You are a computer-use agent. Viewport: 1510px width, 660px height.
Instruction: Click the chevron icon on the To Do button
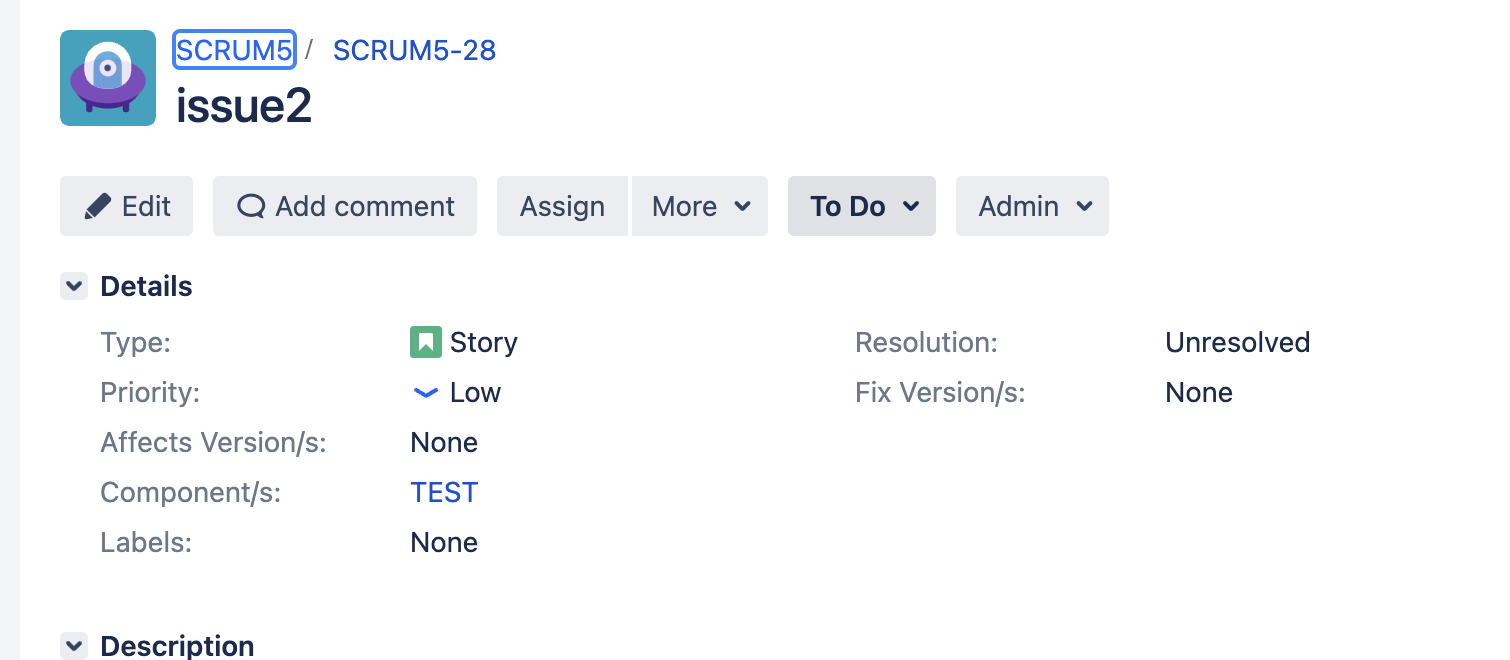910,206
